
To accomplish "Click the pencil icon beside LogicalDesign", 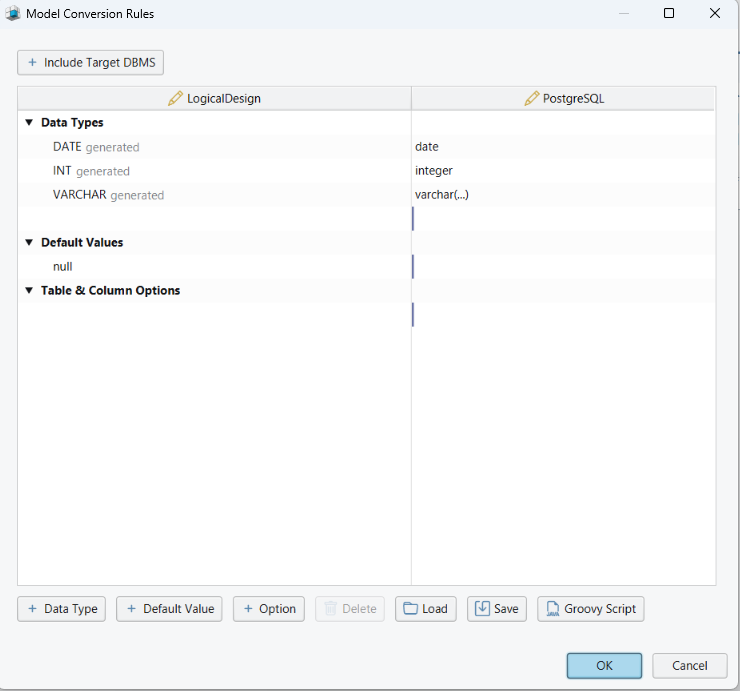I will [175, 98].
